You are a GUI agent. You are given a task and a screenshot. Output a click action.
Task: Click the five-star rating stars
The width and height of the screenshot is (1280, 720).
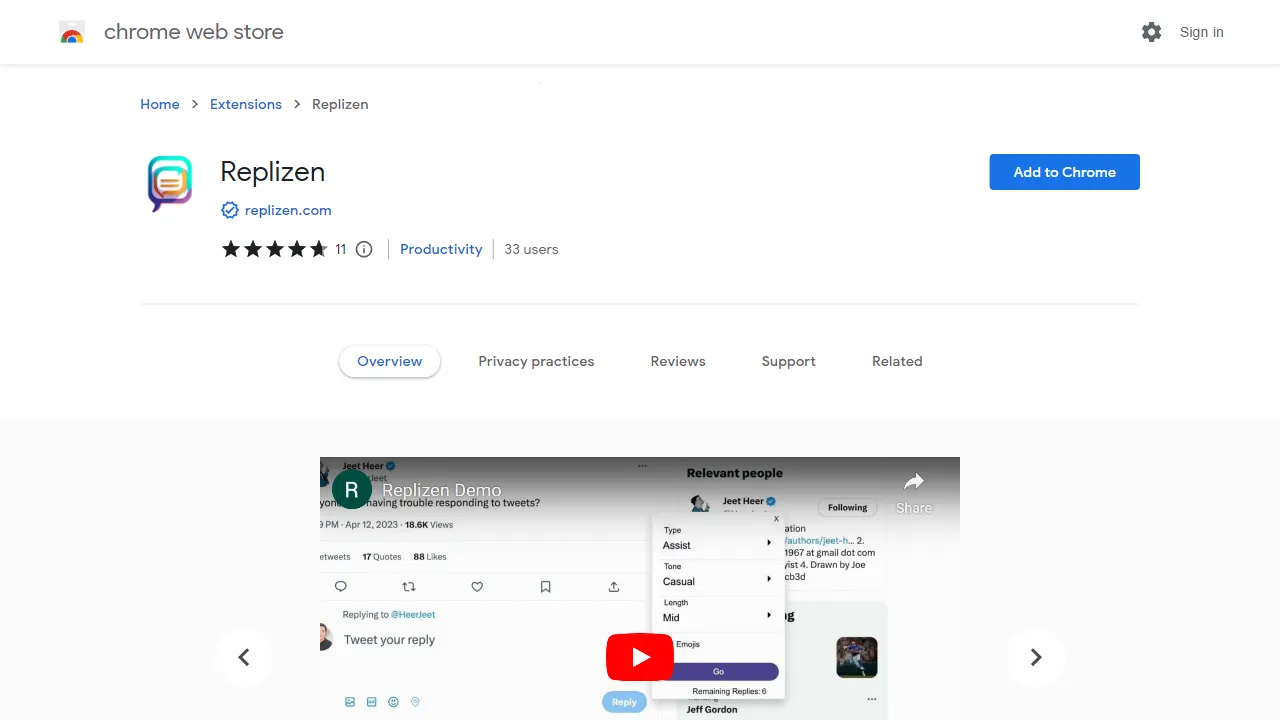274,249
